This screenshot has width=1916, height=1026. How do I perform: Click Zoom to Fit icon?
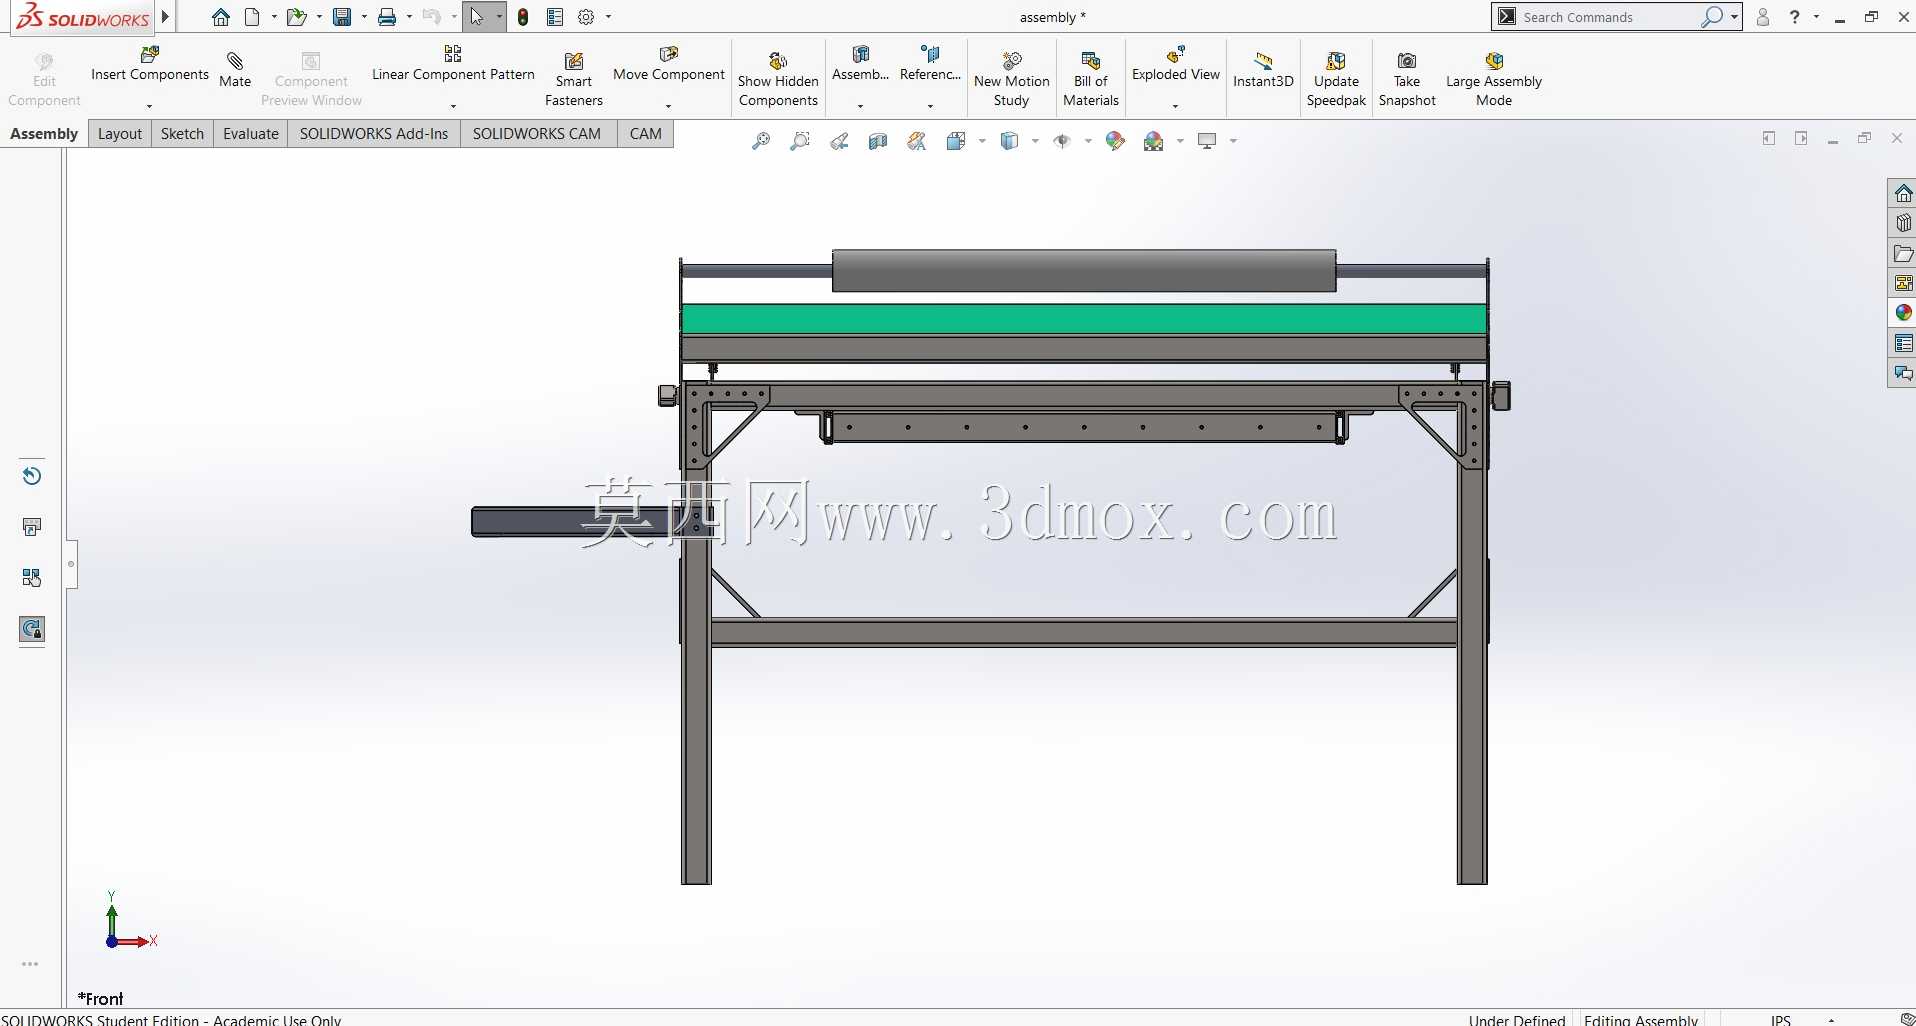761,141
